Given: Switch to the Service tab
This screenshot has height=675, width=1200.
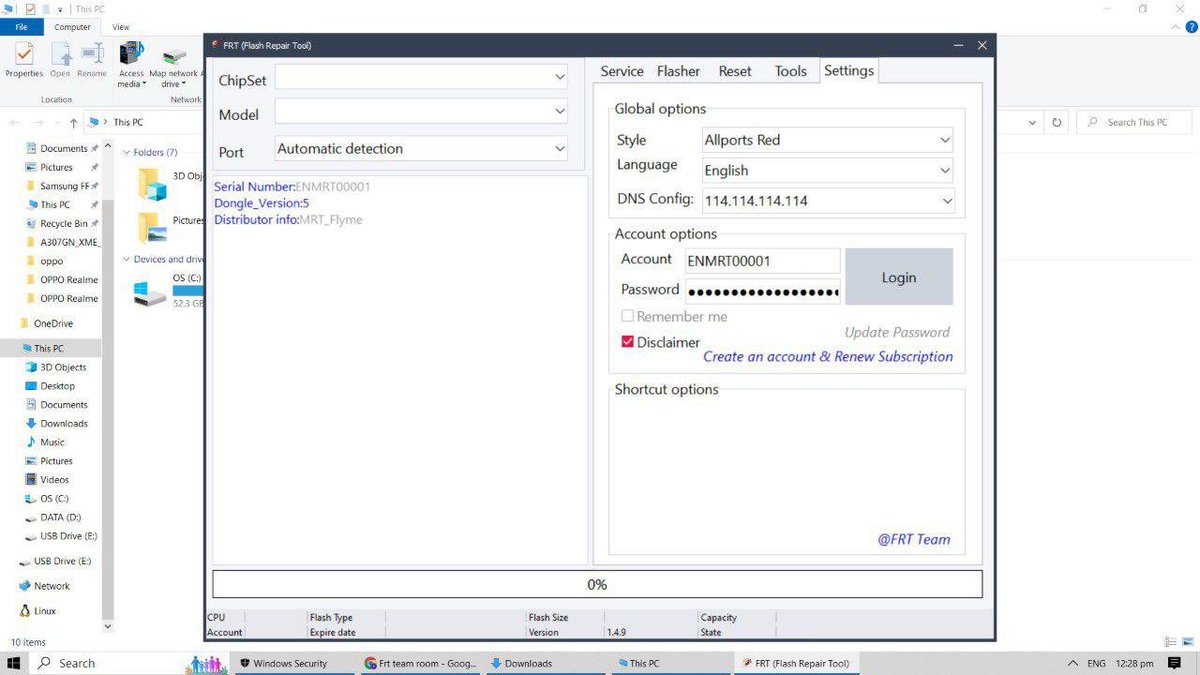Looking at the screenshot, I should [622, 71].
